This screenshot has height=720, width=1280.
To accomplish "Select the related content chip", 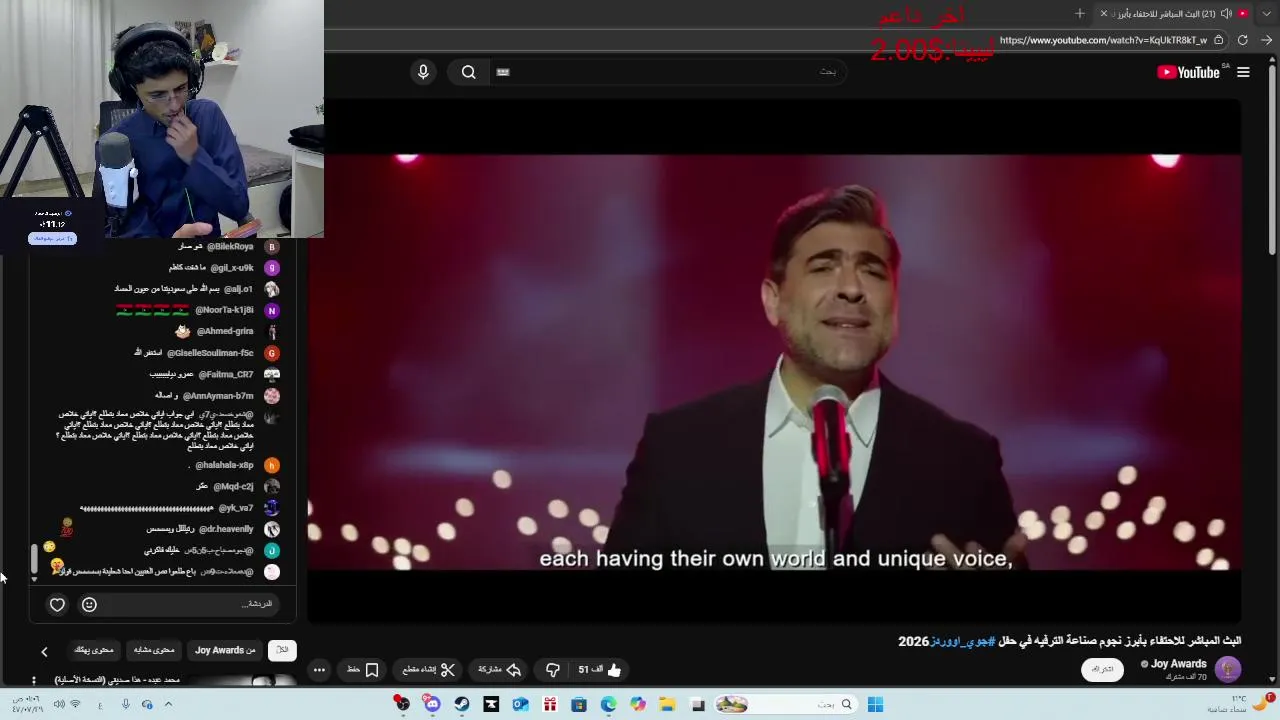I will coord(154,650).
